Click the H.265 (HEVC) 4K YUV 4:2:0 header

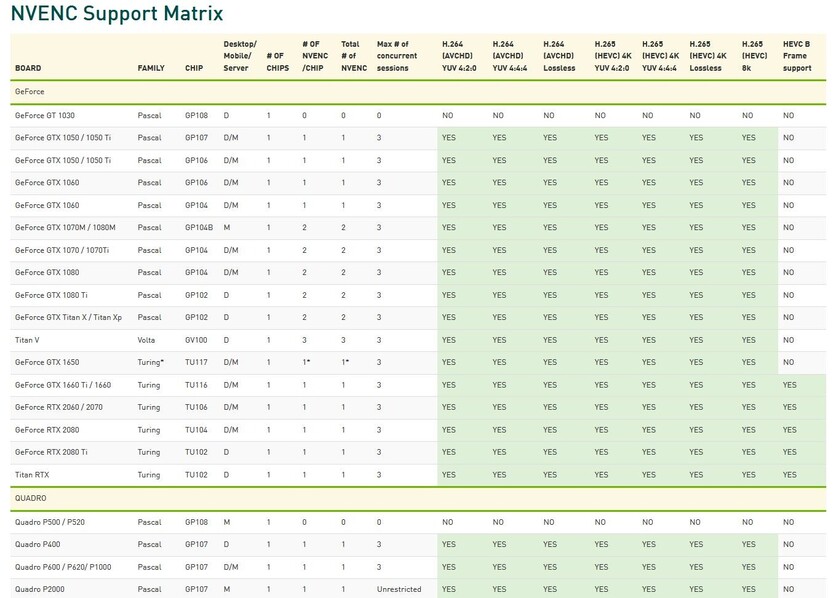[x=613, y=56]
